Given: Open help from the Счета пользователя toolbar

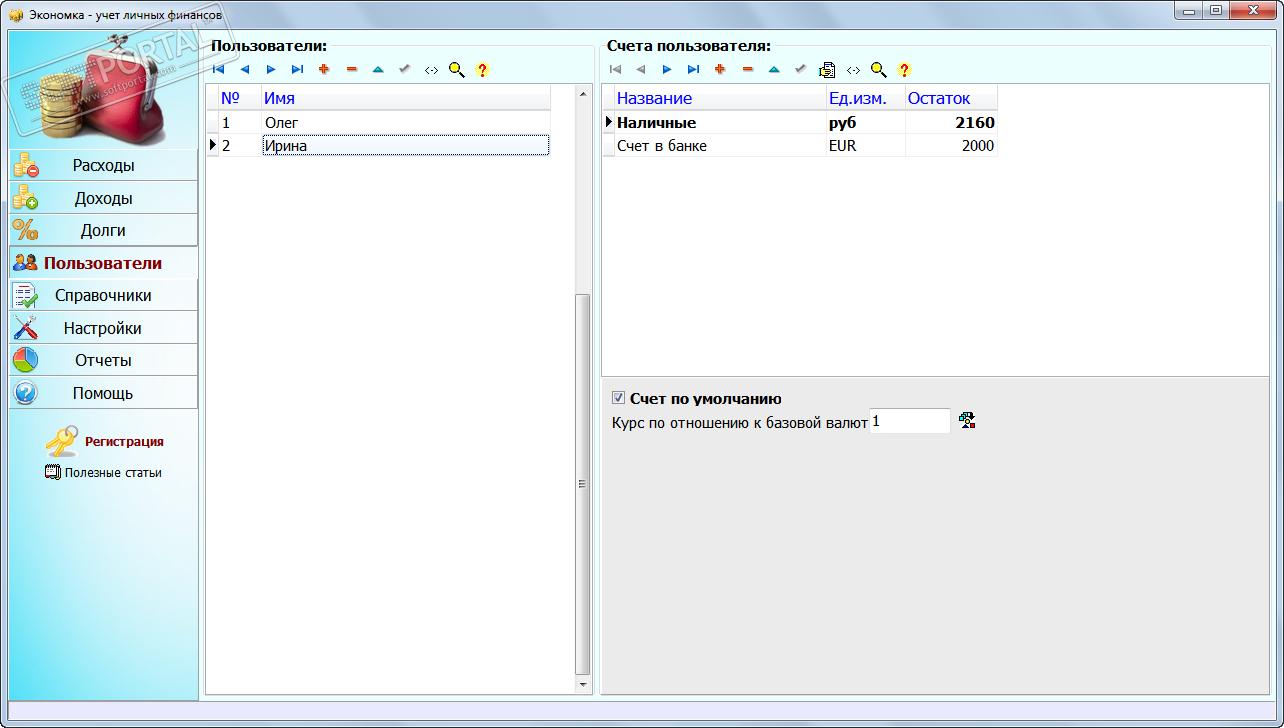Looking at the screenshot, I should click(904, 70).
